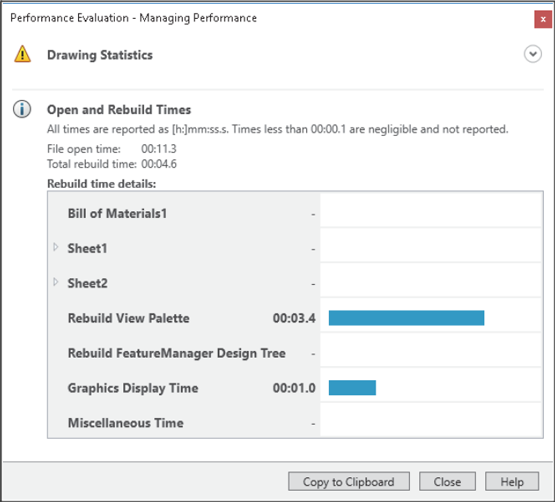Click the blue information icon
Image resolution: width=555 pixels, height=502 pixels.
coord(22,109)
